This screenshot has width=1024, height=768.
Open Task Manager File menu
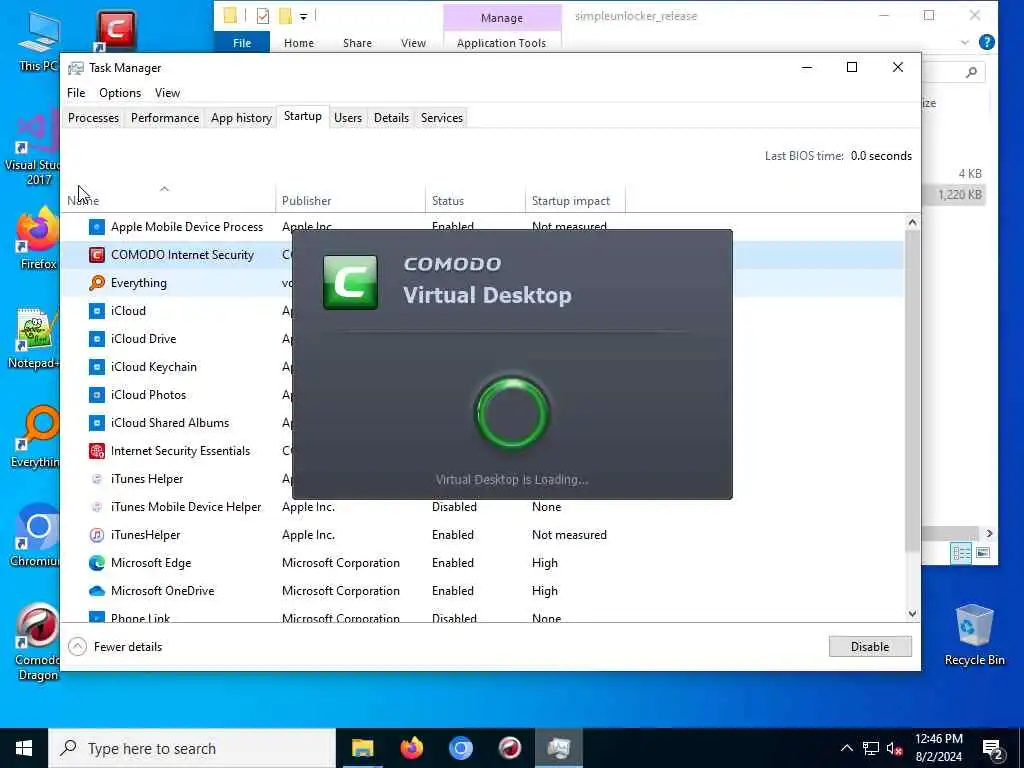[x=76, y=93]
